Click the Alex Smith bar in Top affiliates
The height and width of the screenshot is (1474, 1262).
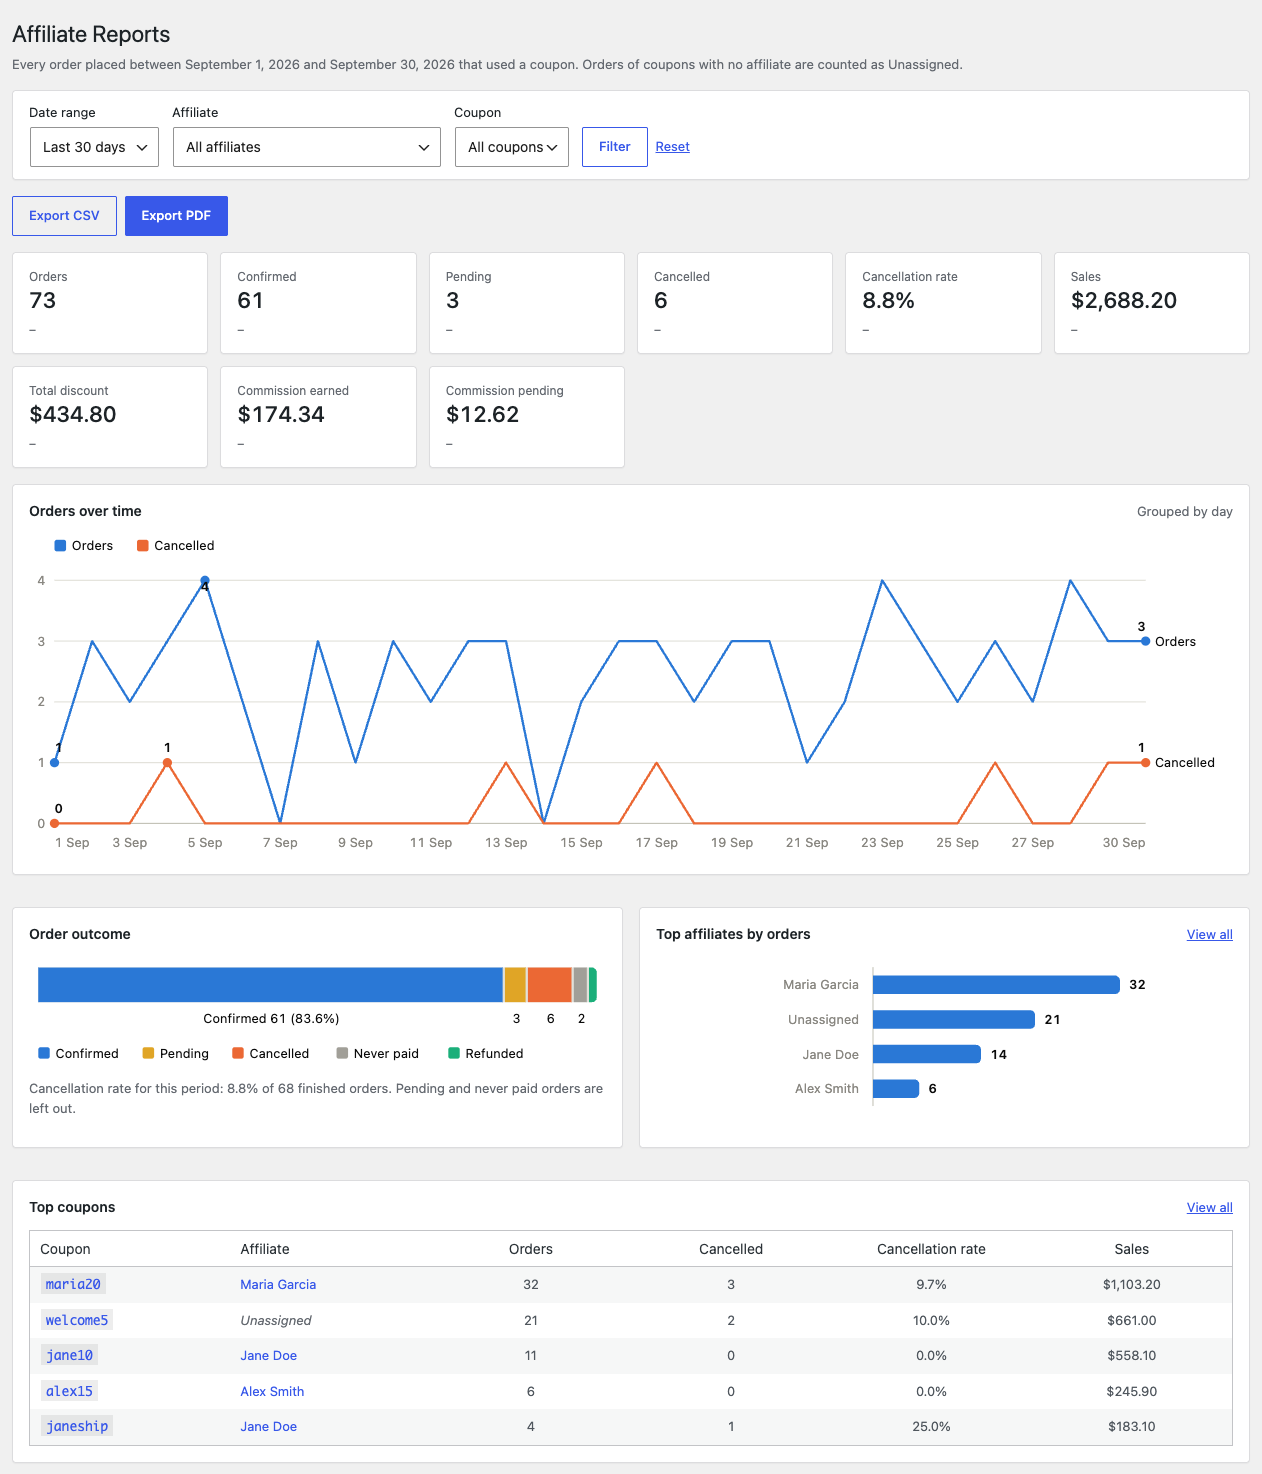click(896, 1088)
